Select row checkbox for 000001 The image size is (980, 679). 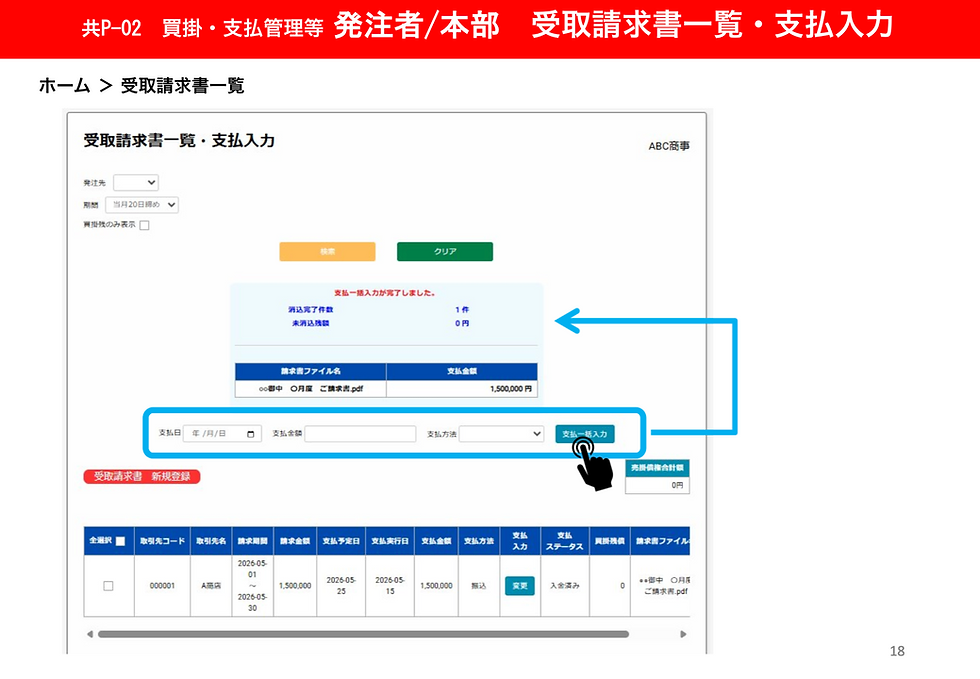[108, 586]
